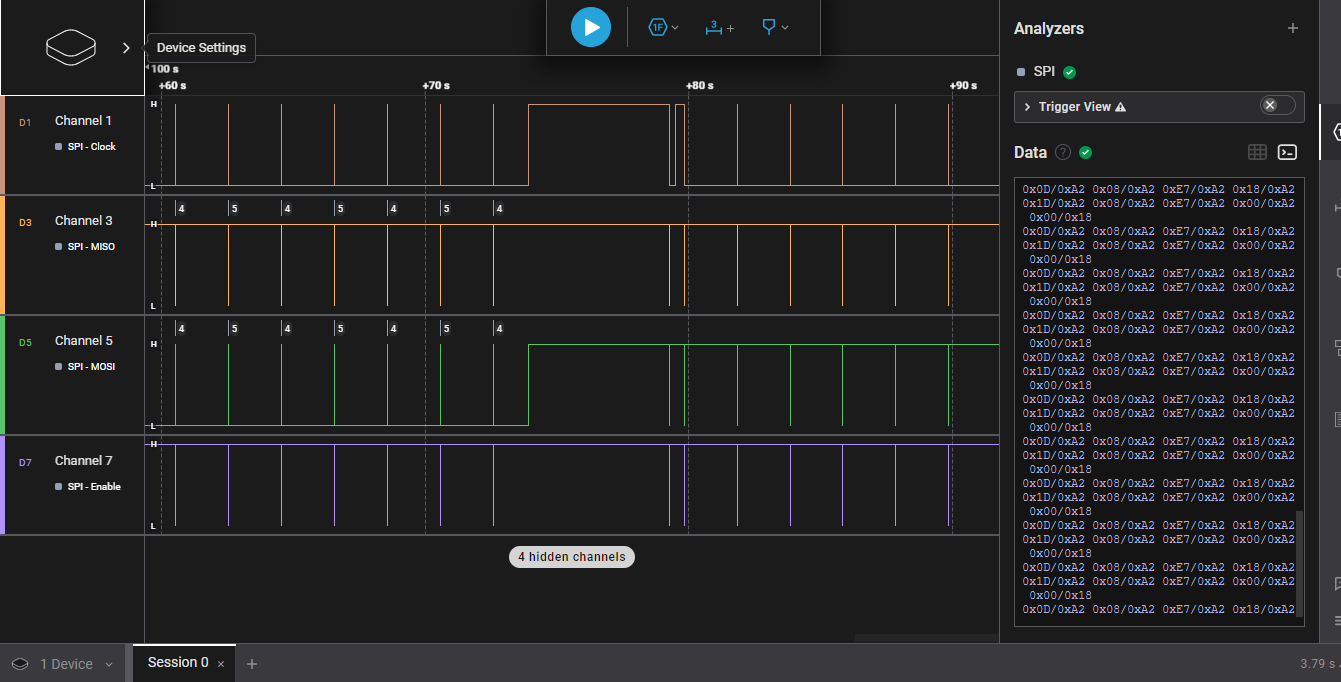Show the 4 hidden channels
Viewport: 1341px width, 682px height.
point(571,557)
